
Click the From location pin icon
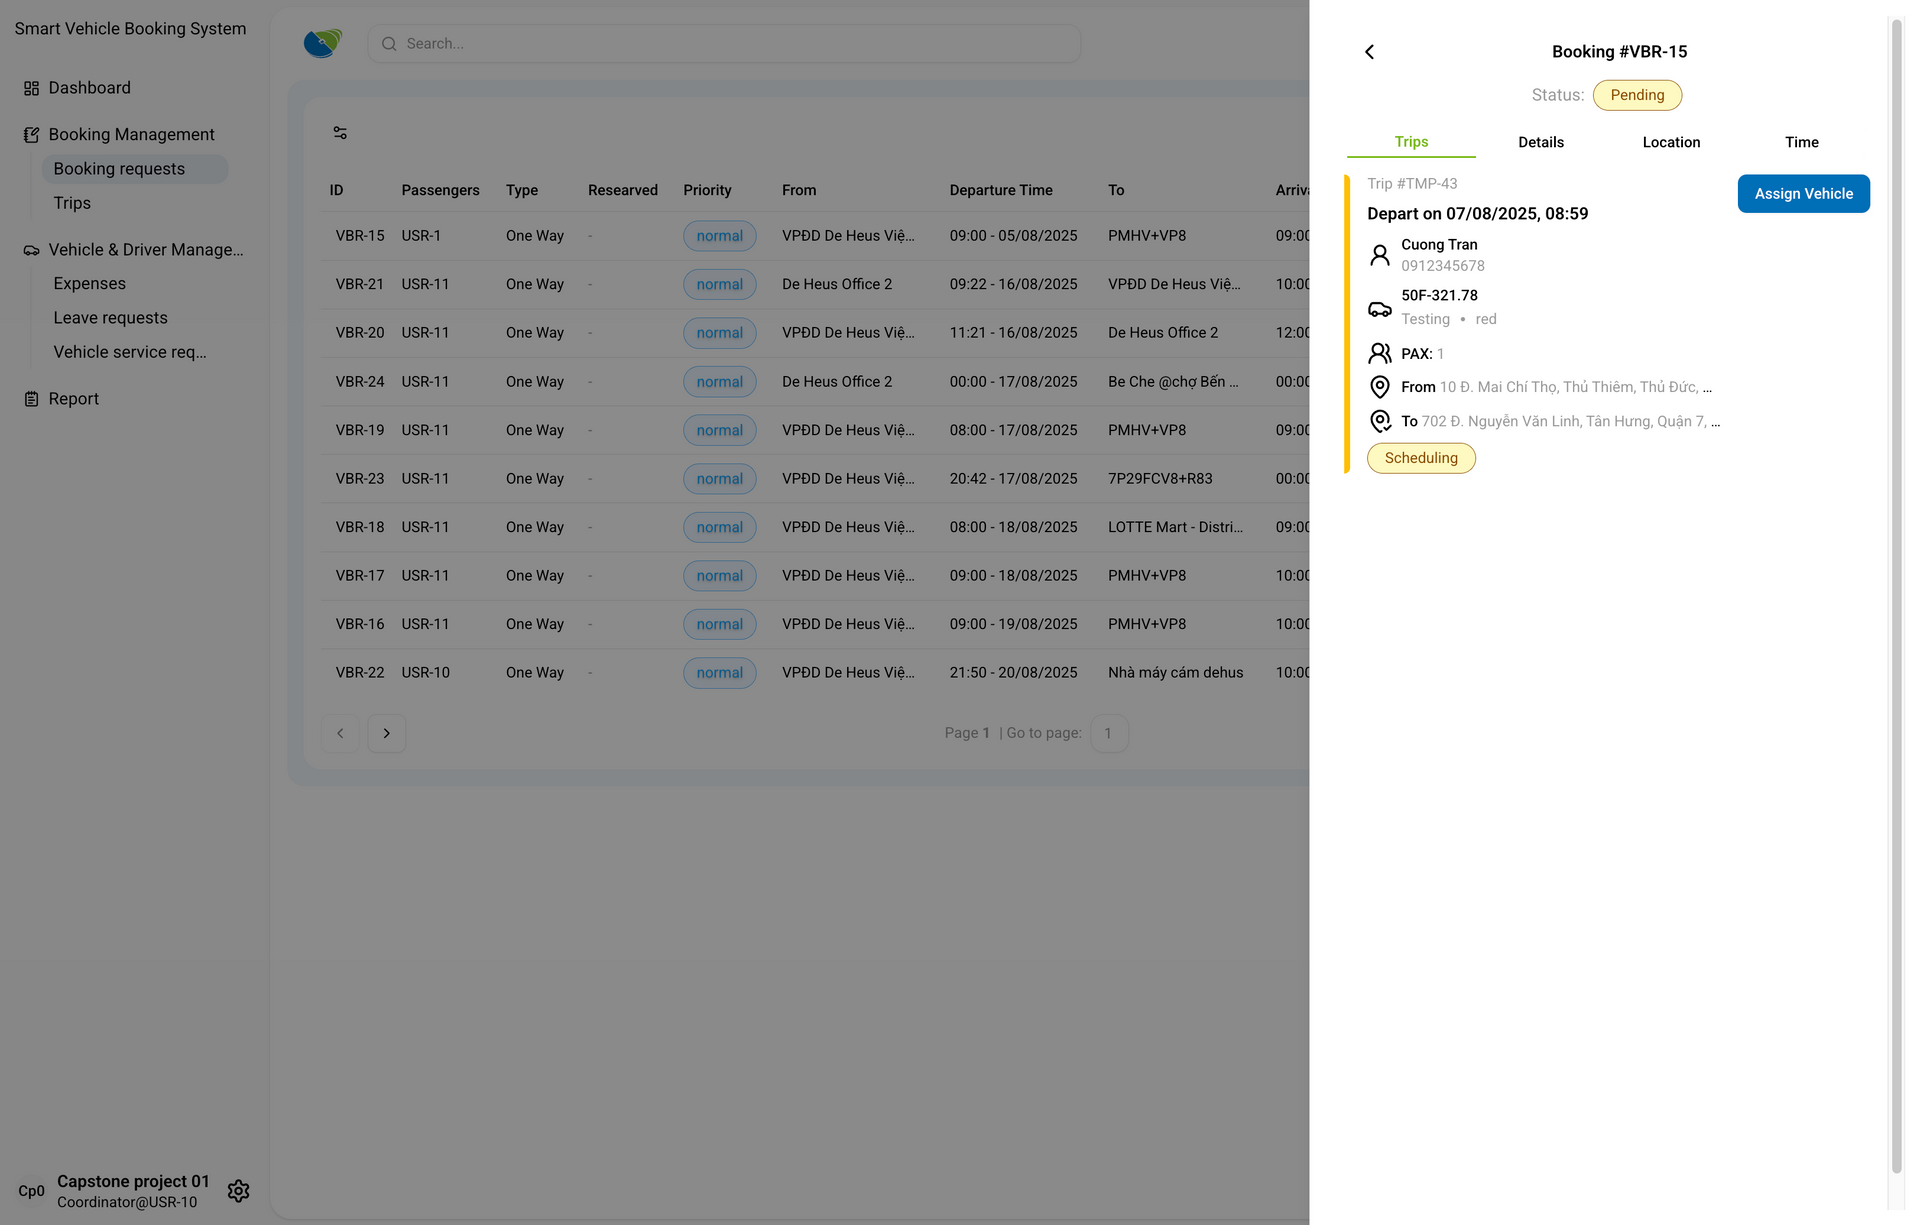click(x=1379, y=387)
